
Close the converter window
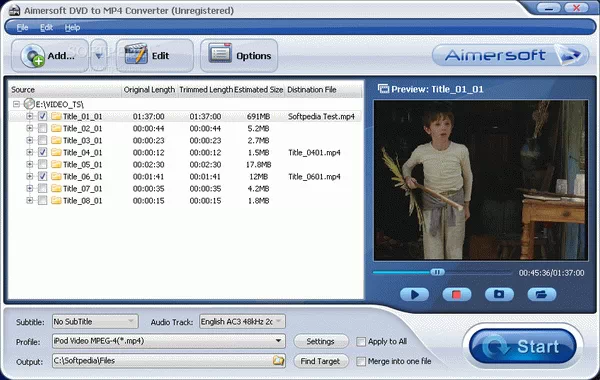pos(576,8)
